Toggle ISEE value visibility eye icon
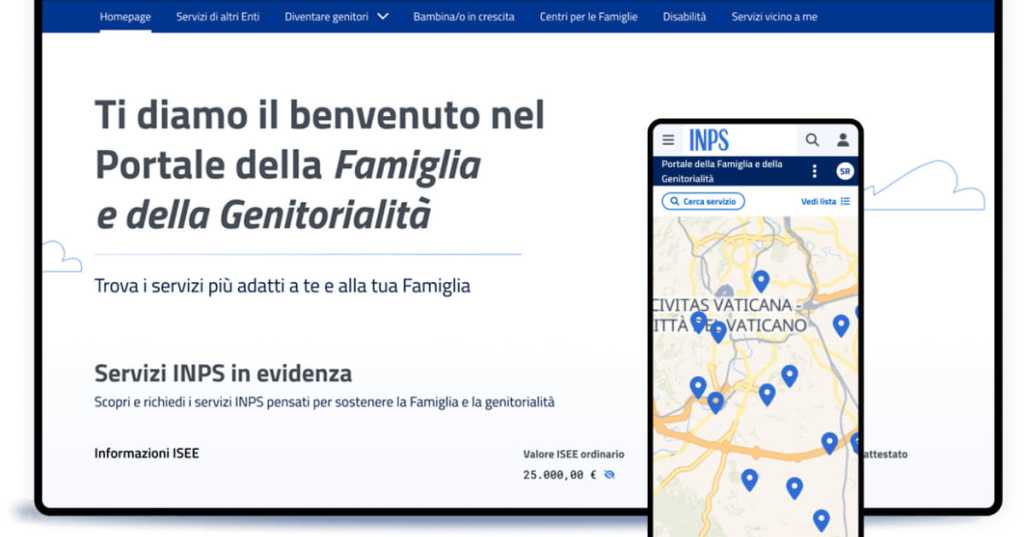1024x537 pixels. pyautogui.click(x=609, y=475)
